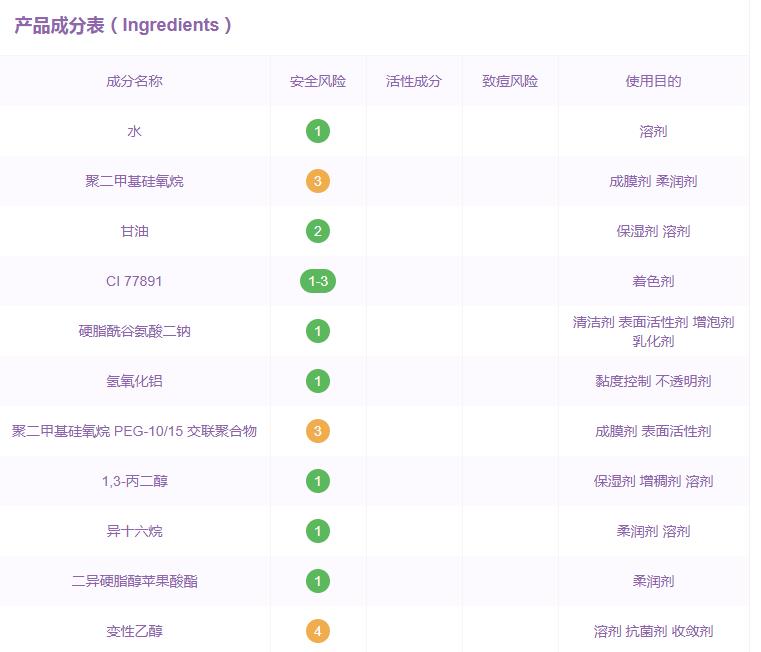The image size is (761, 652).
Task: Click the safety badge for 二异硬脂醇苹果酸酯
Action: [x=317, y=581]
